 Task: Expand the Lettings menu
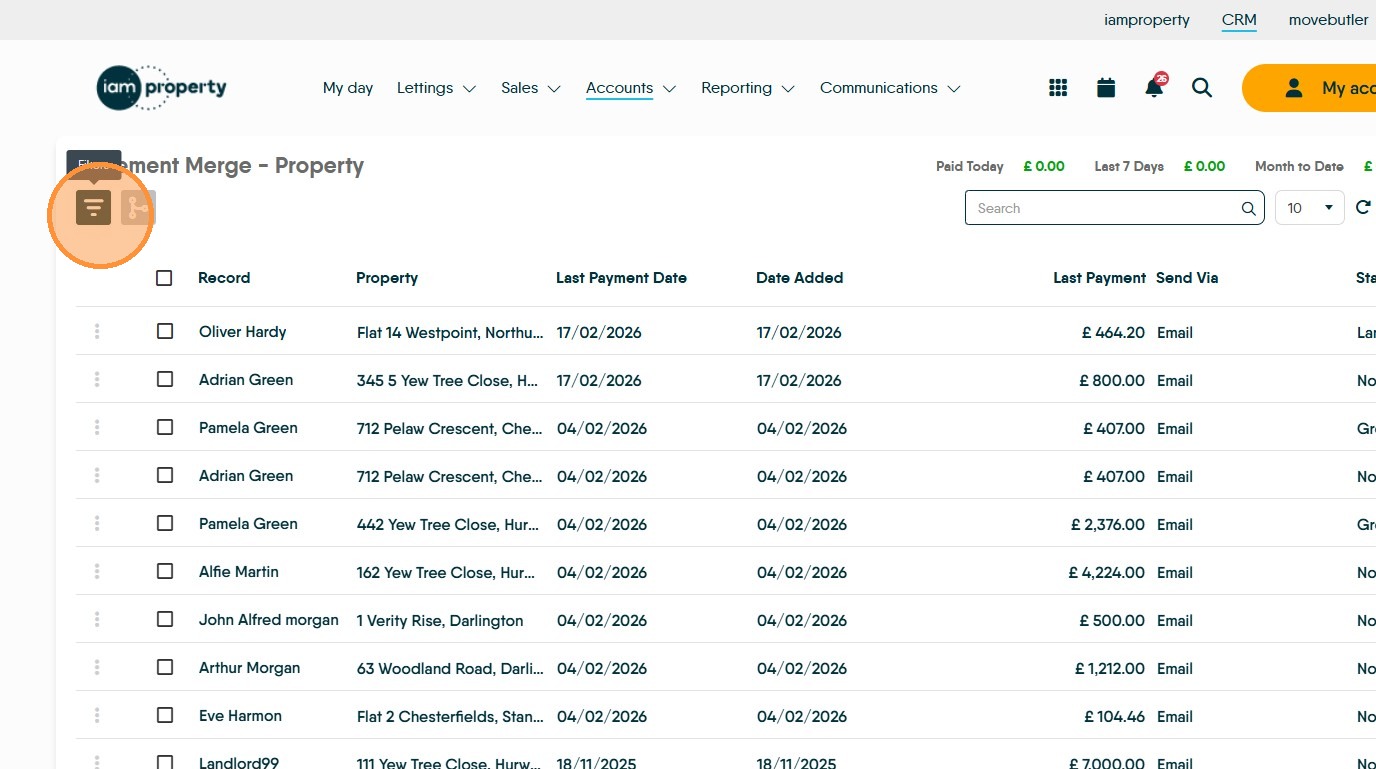(436, 88)
